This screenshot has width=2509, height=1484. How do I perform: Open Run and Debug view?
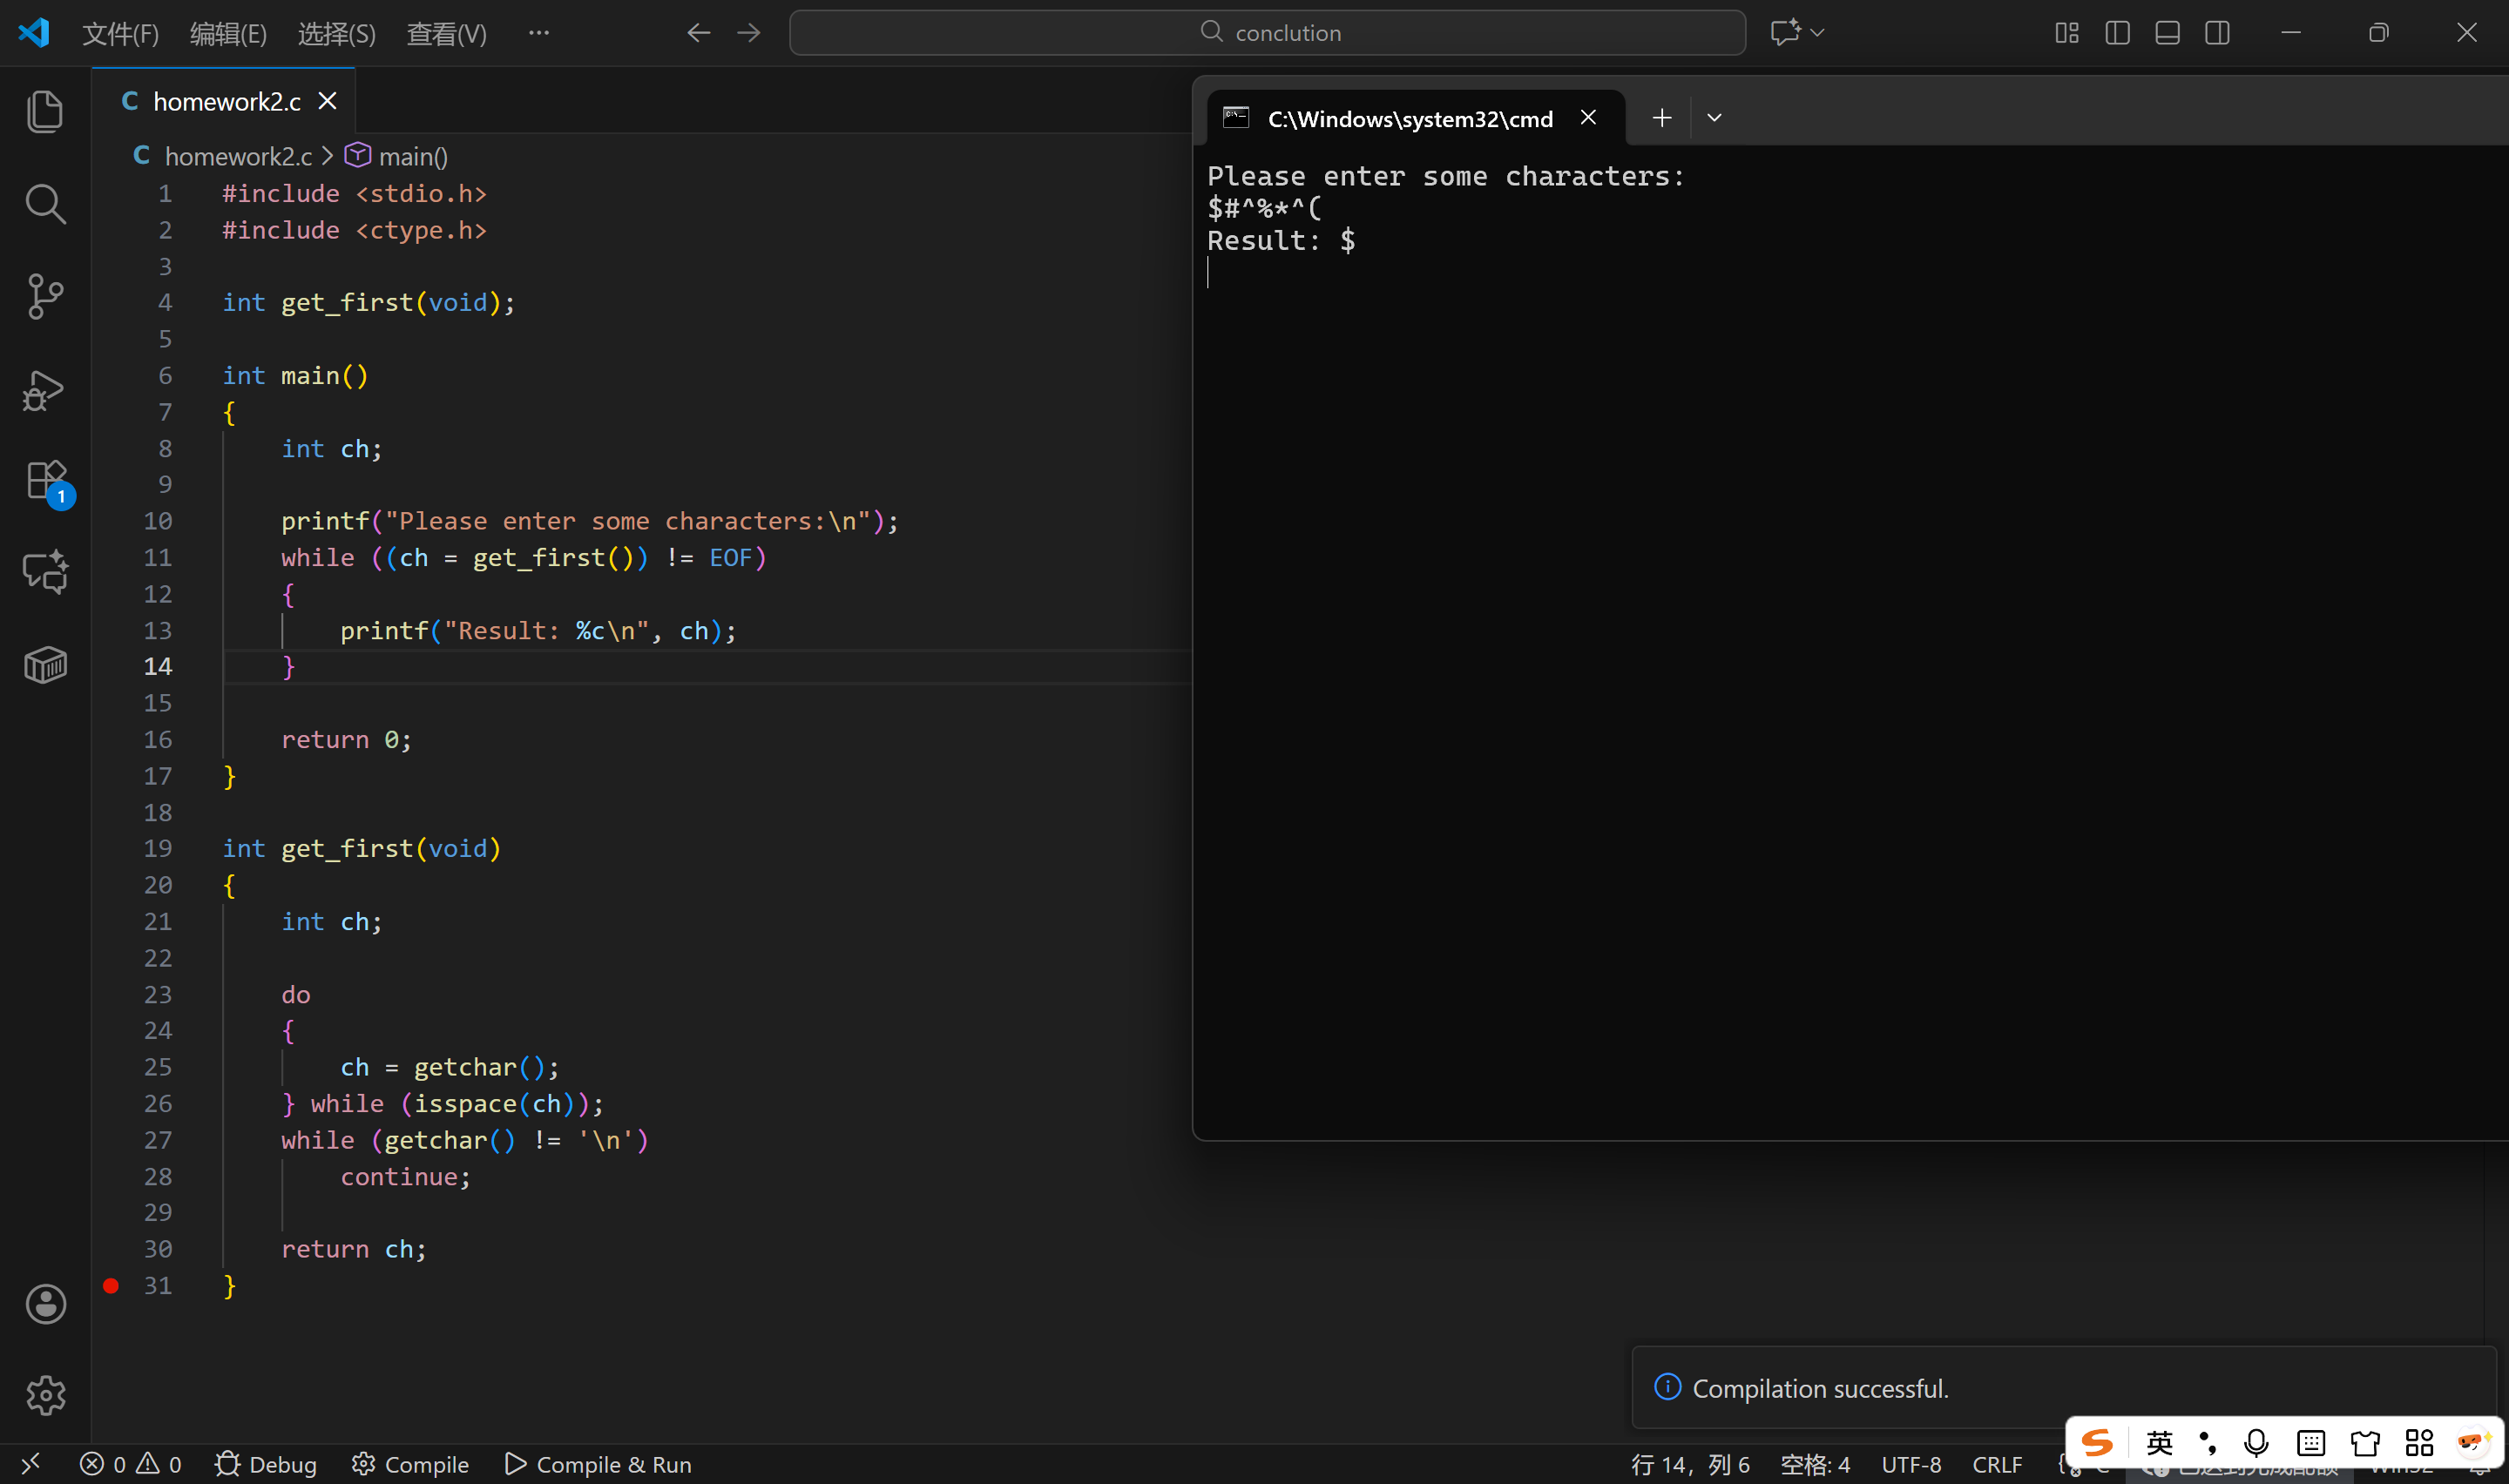(x=45, y=390)
